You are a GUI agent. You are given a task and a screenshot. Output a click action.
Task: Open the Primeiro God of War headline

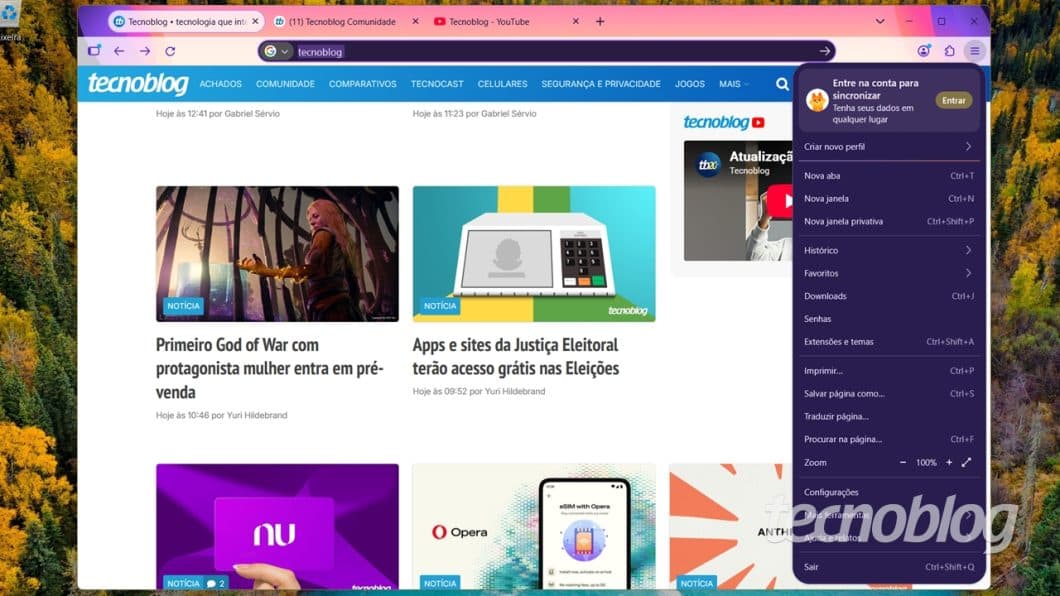pyautogui.click(x=270, y=368)
